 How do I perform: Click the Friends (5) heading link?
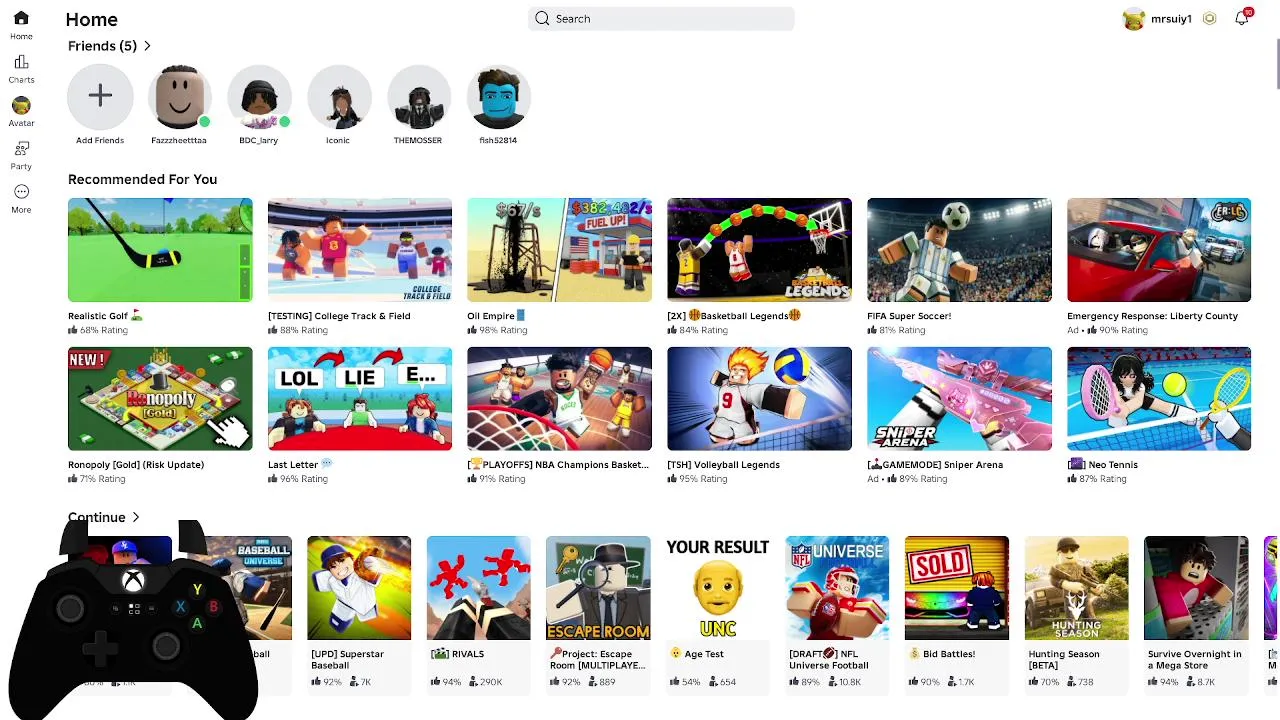coord(102,46)
